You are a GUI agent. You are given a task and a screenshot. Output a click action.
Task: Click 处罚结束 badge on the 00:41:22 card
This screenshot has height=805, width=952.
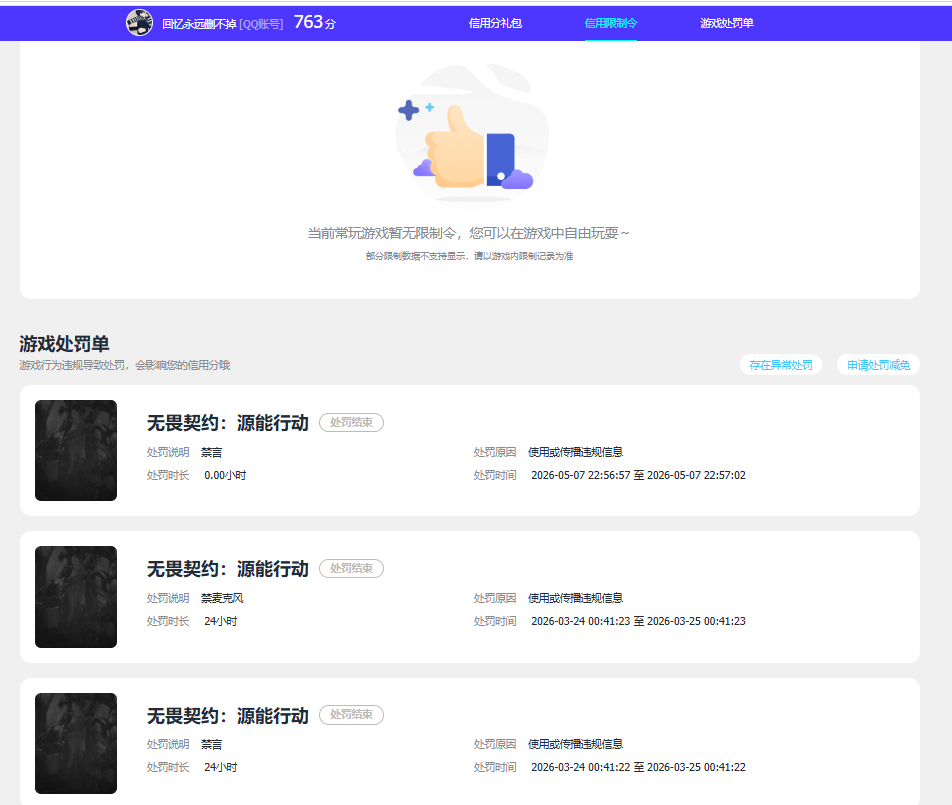coord(352,715)
